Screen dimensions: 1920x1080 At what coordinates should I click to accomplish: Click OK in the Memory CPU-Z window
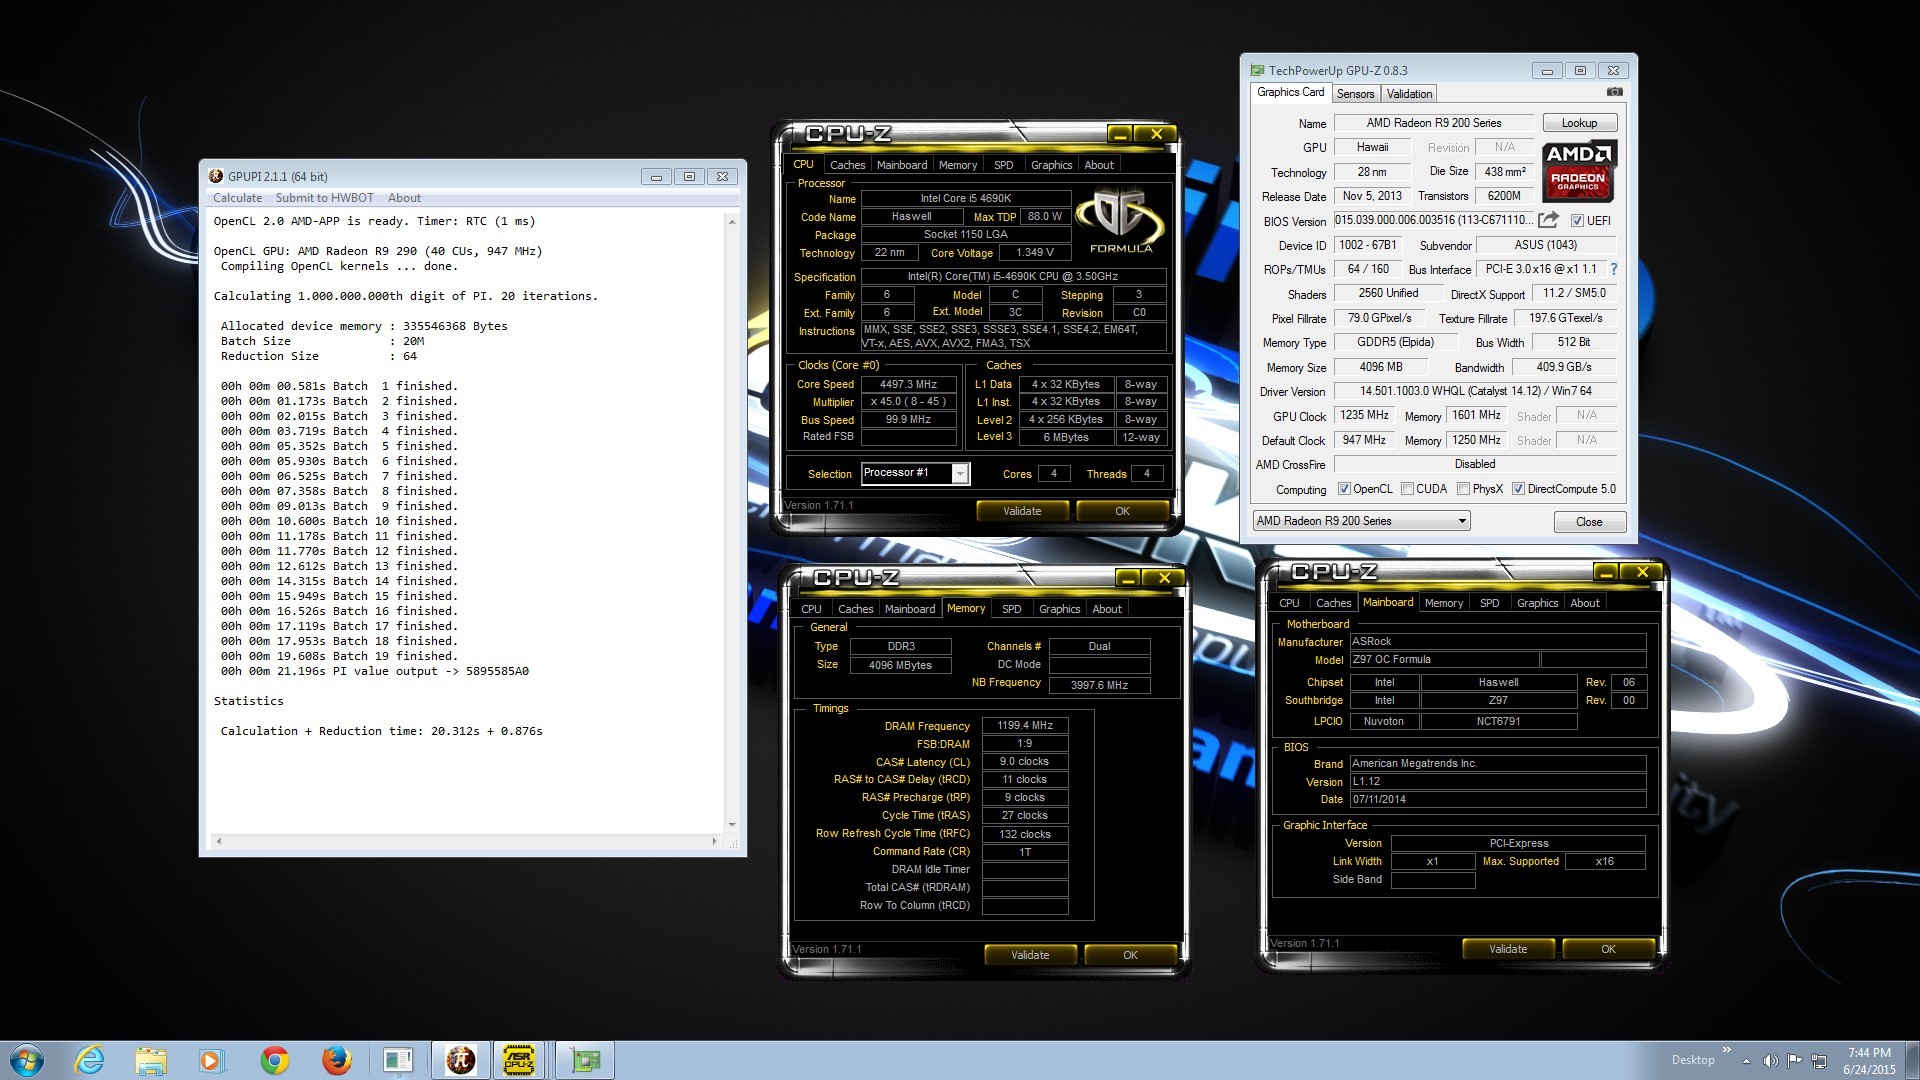(x=1130, y=955)
